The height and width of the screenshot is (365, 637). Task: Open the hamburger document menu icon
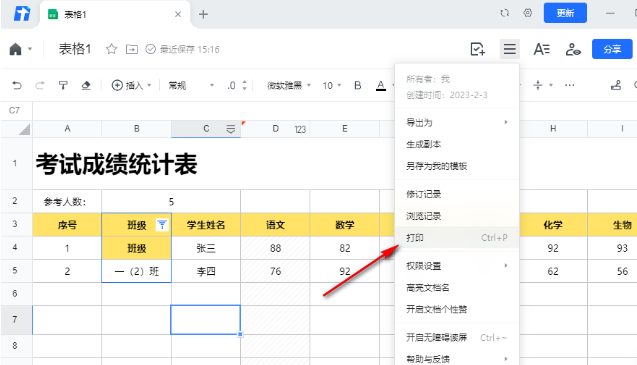click(x=509, y=49)
